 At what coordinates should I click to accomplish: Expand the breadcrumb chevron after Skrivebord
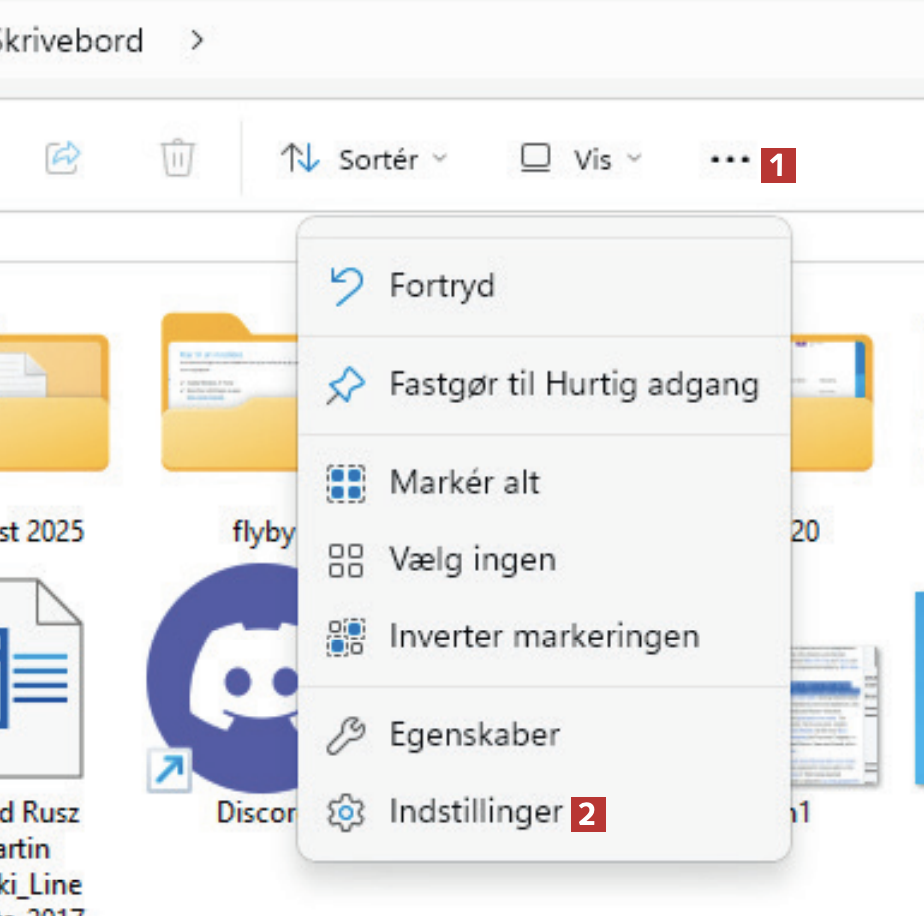197,41
